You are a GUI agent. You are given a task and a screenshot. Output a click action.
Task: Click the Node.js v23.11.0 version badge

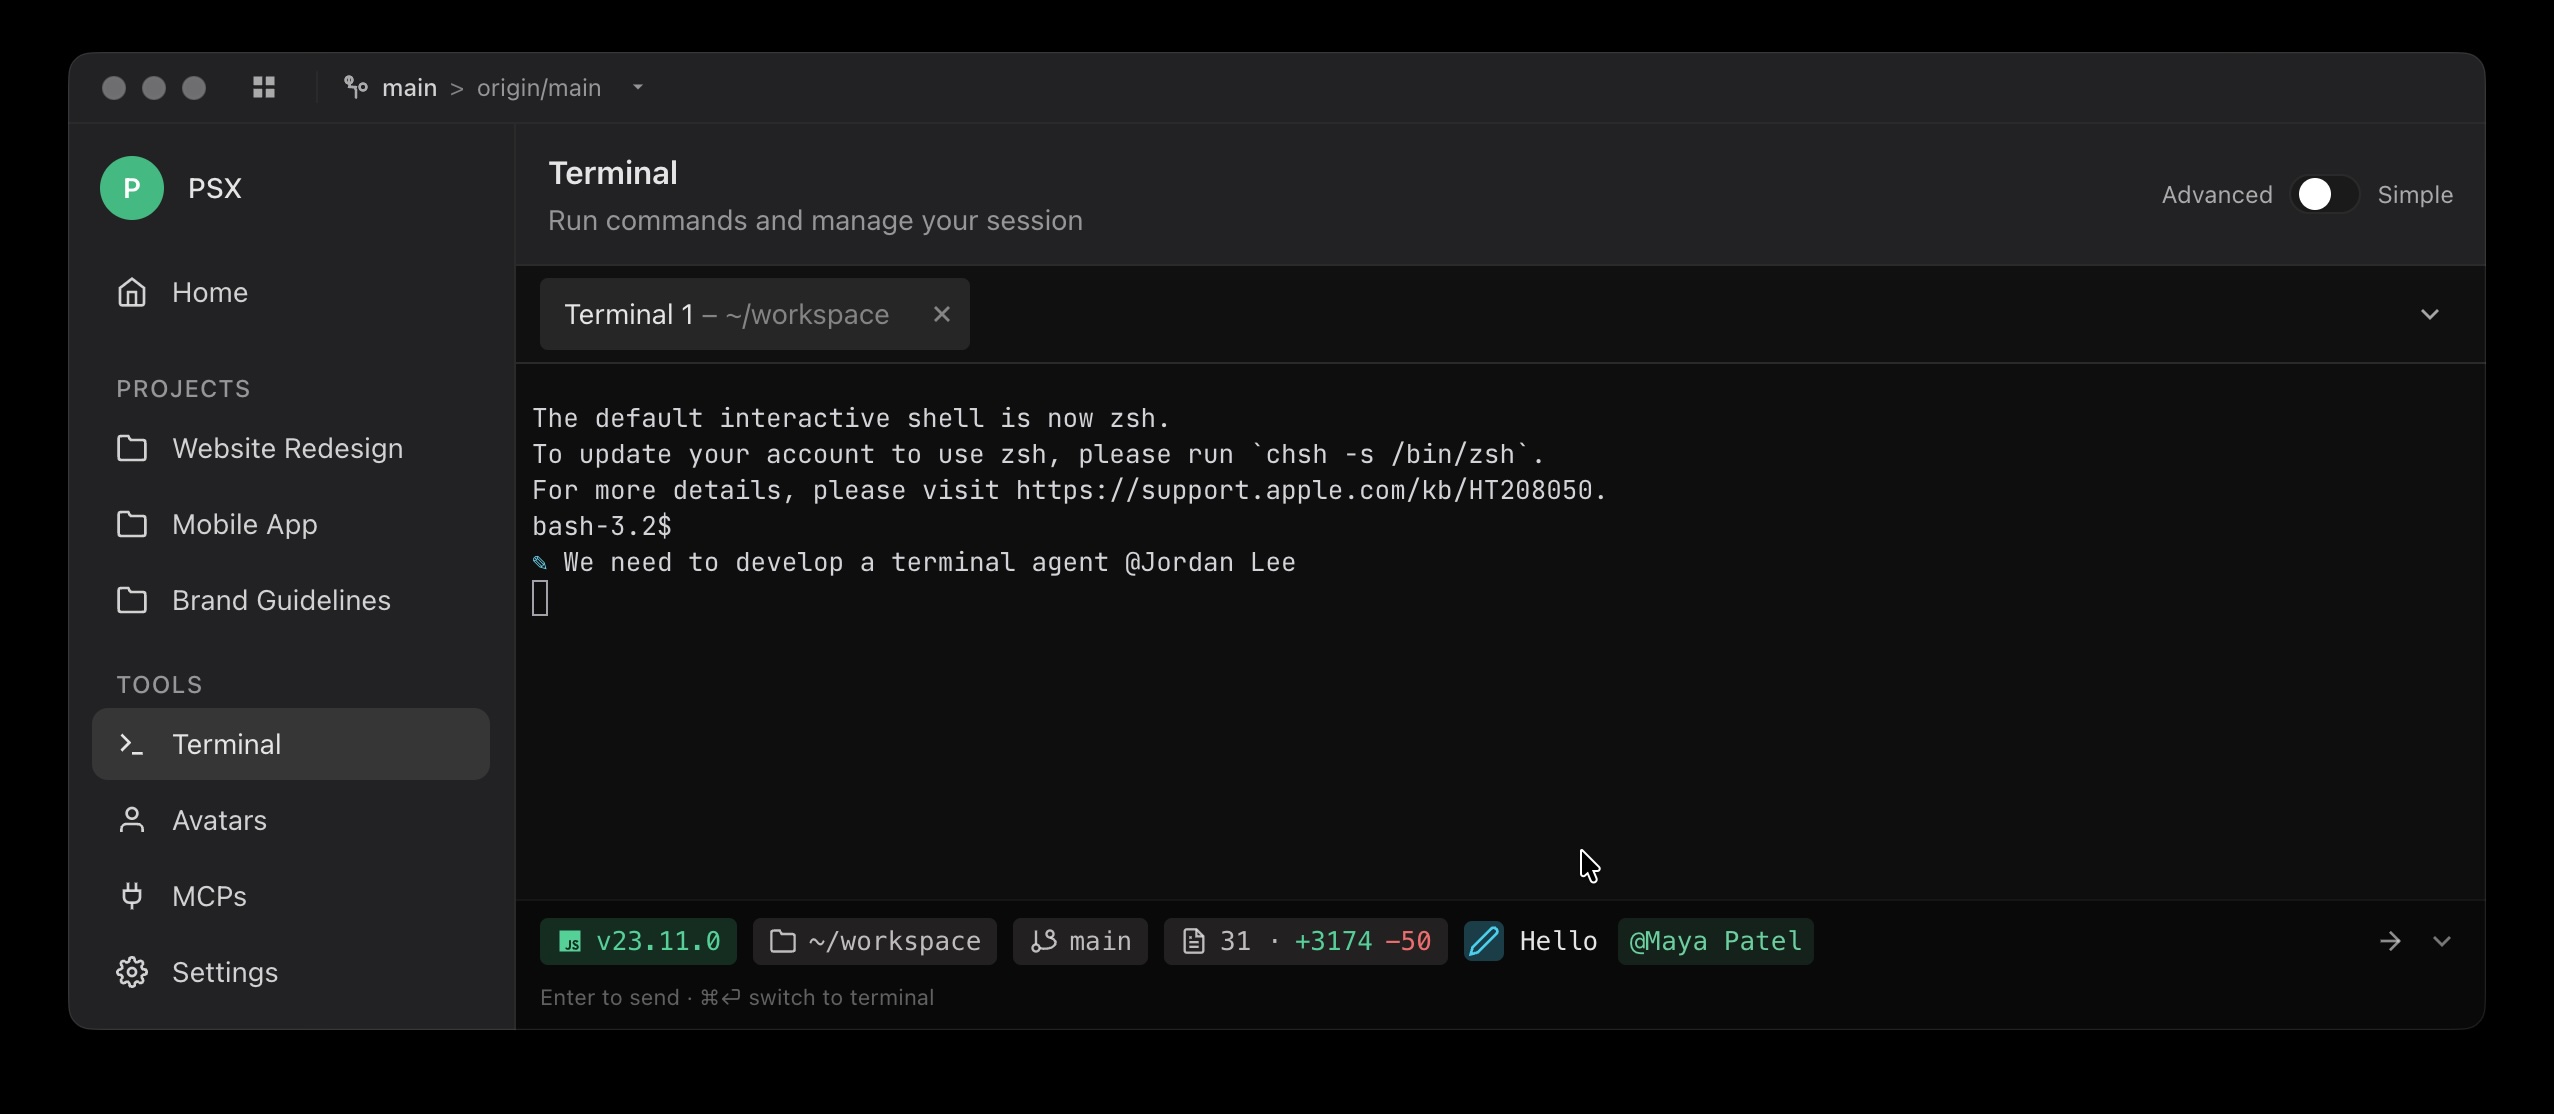(638, 941)
